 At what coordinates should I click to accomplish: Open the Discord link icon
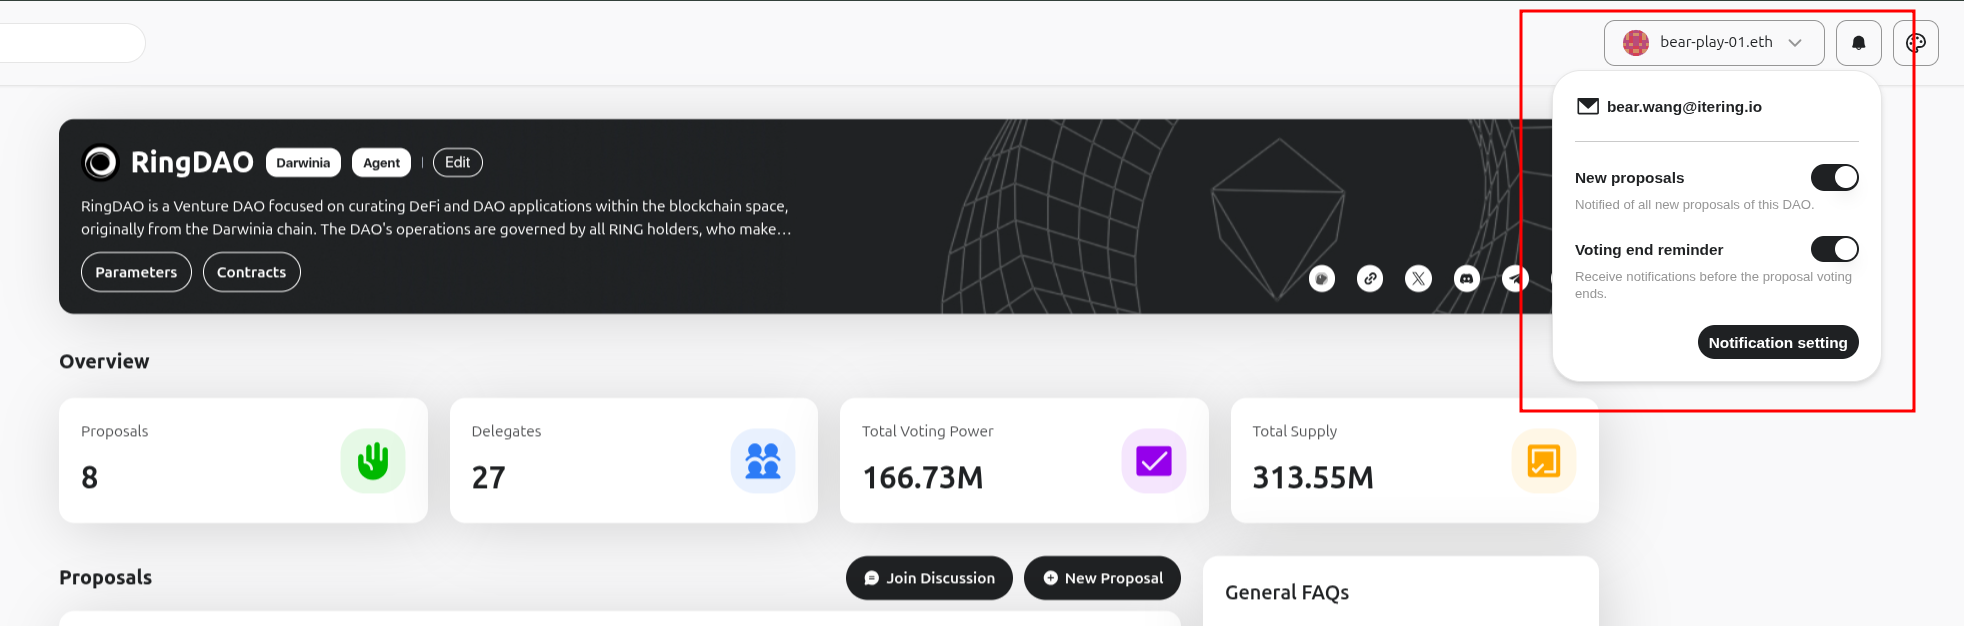point(1466,279)
